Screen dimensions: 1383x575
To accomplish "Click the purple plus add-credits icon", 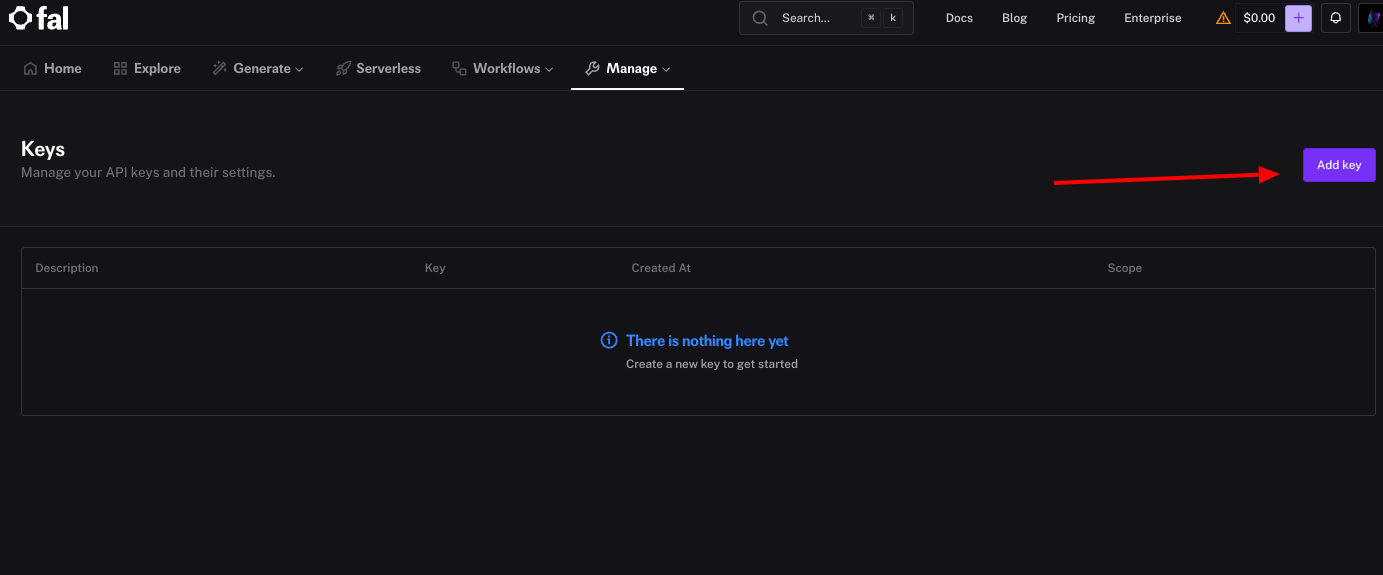I will [1298, 18].
